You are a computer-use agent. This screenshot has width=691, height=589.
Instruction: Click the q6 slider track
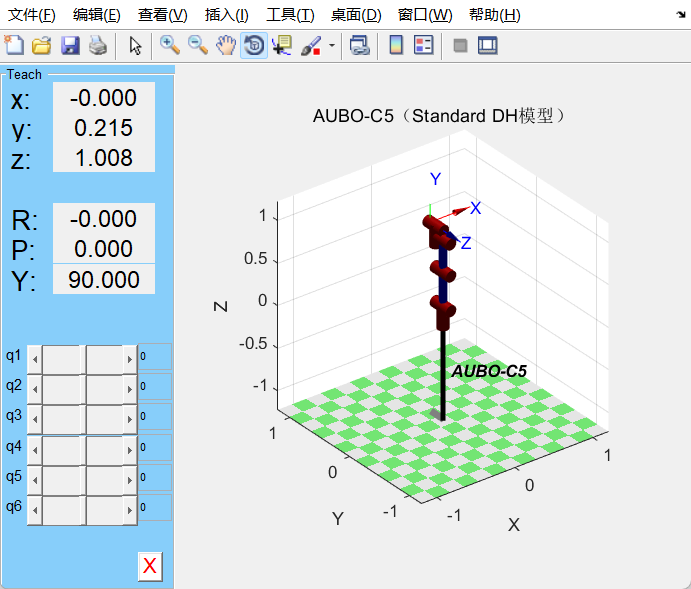coord(82,510)
